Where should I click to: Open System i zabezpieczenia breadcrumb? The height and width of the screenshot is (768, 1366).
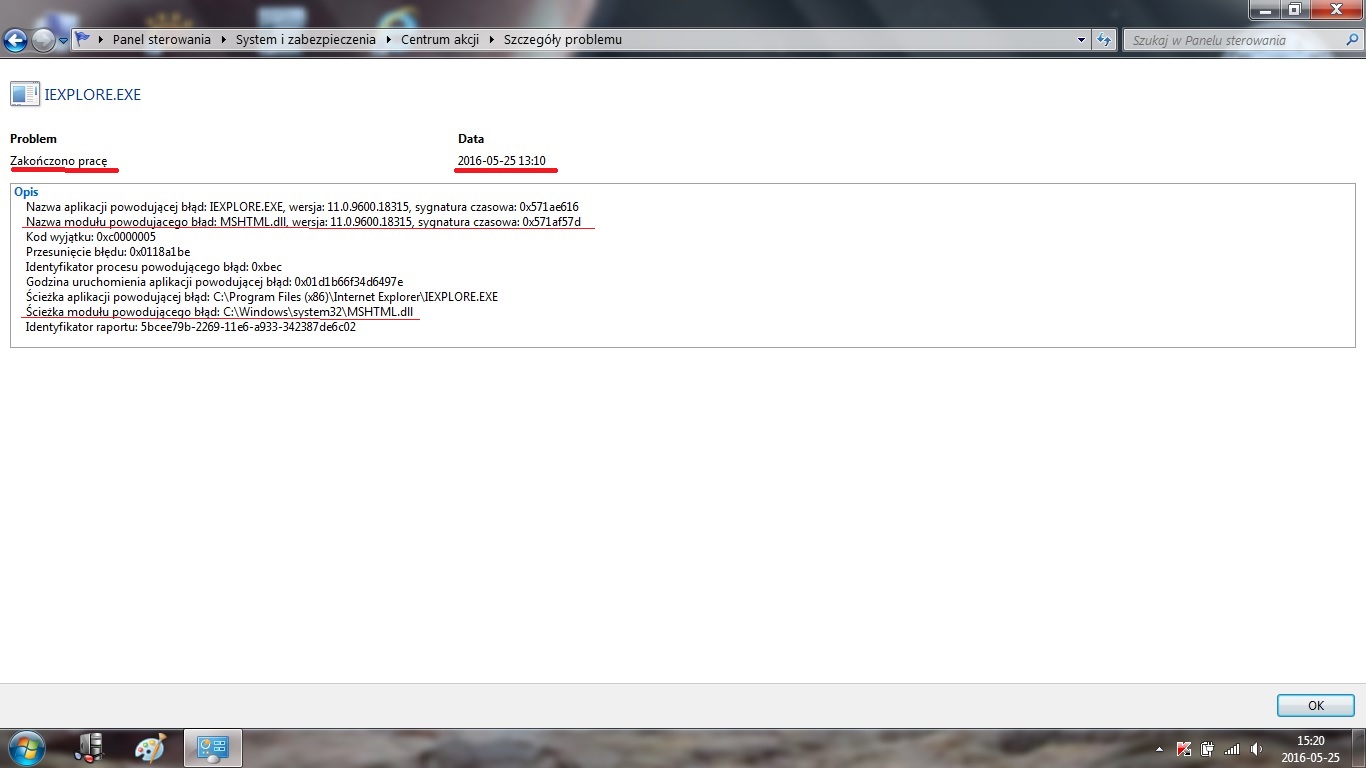[x=305, y=40]
